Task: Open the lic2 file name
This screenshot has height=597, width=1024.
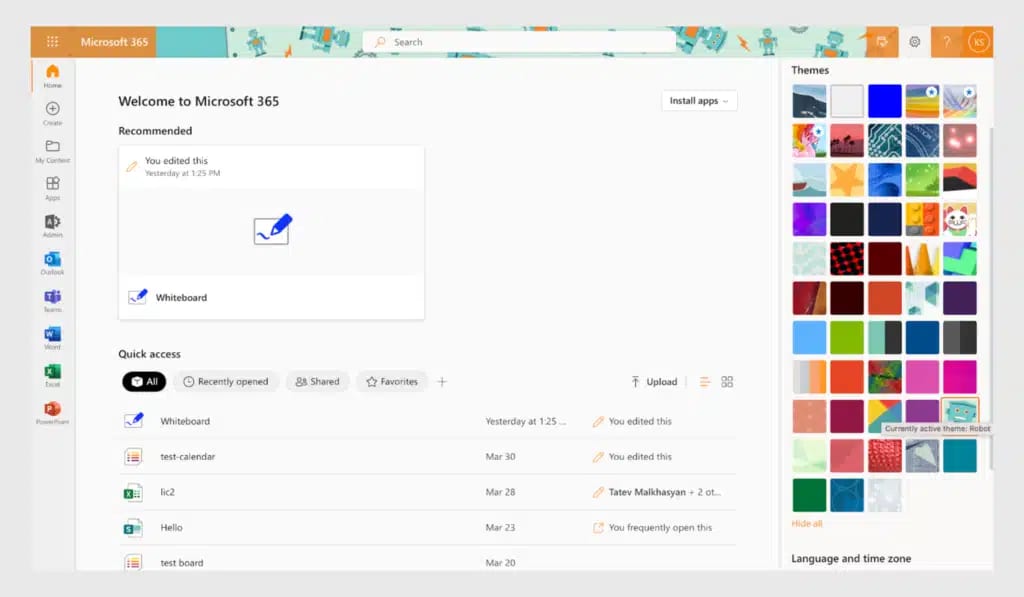Action: pos(167,492)
